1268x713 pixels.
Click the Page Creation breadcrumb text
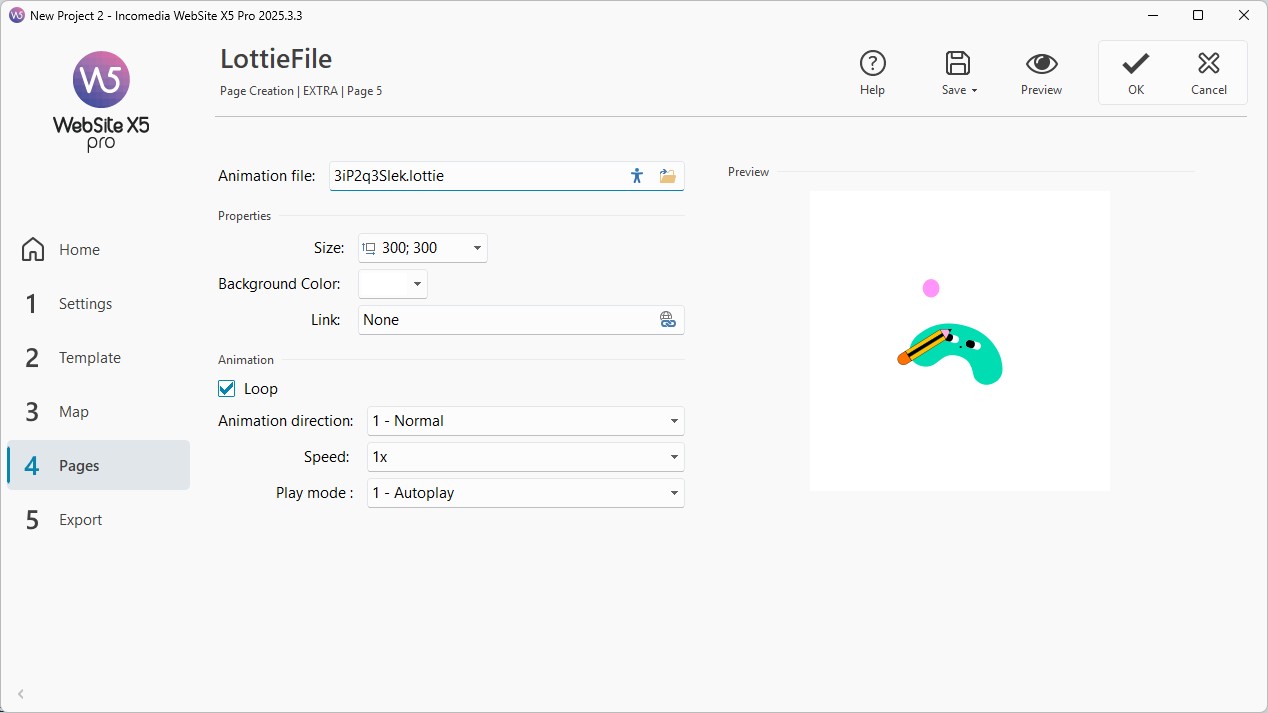[257, 91]
